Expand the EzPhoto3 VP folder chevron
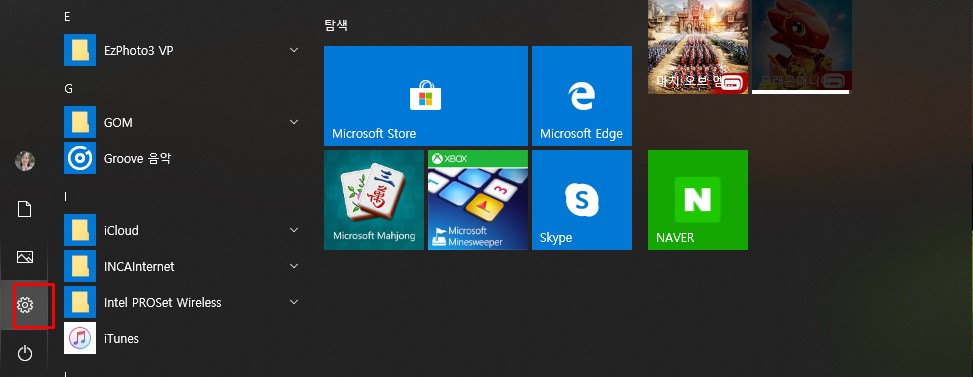This screenshot has height=377, width=973. tap(294, 50)
